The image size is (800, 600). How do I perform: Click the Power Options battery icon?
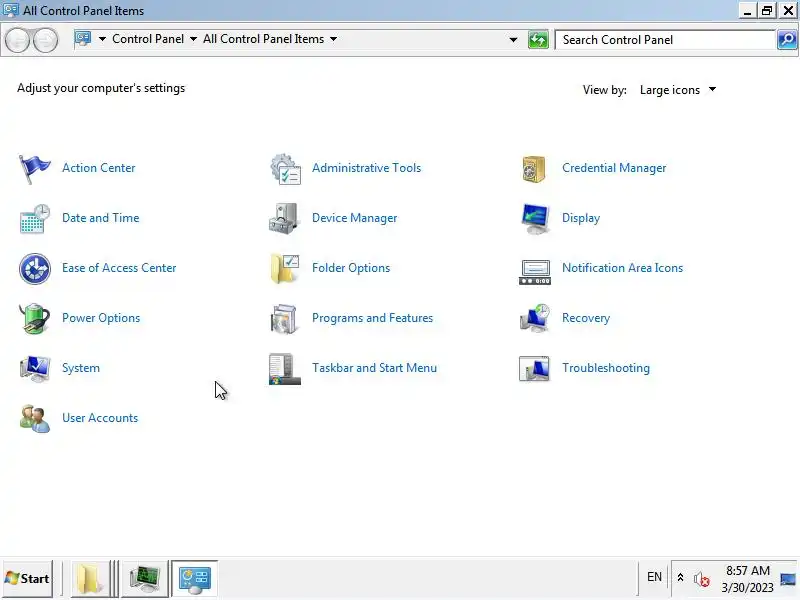coord(34,318)
